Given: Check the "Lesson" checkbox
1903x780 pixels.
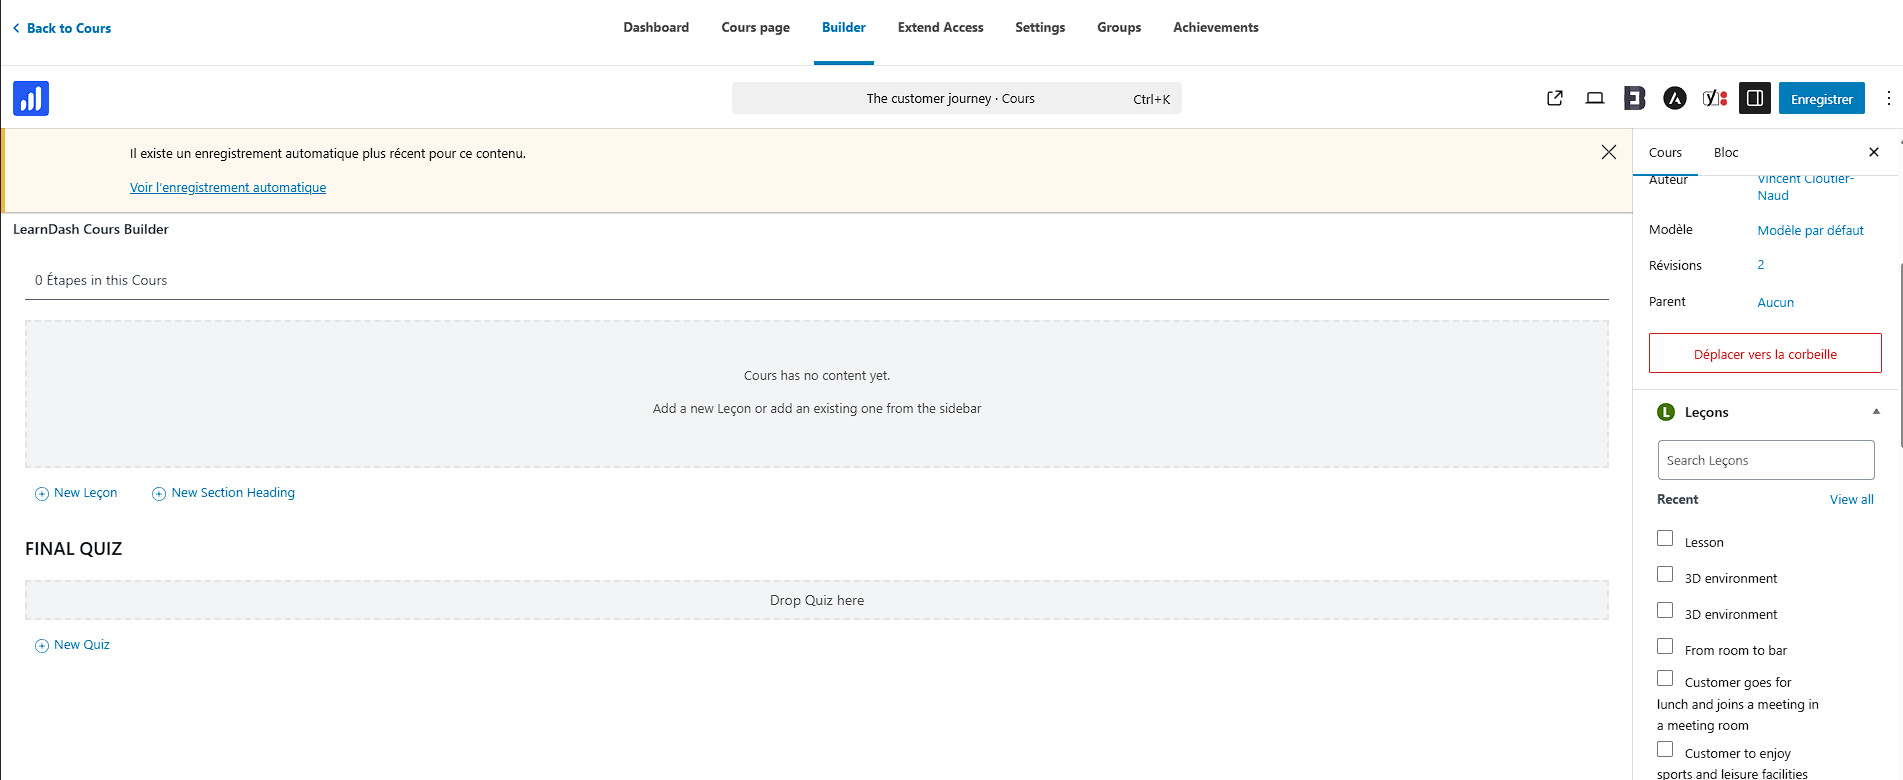Looking at the screenshot, I should pos(1665,539).
